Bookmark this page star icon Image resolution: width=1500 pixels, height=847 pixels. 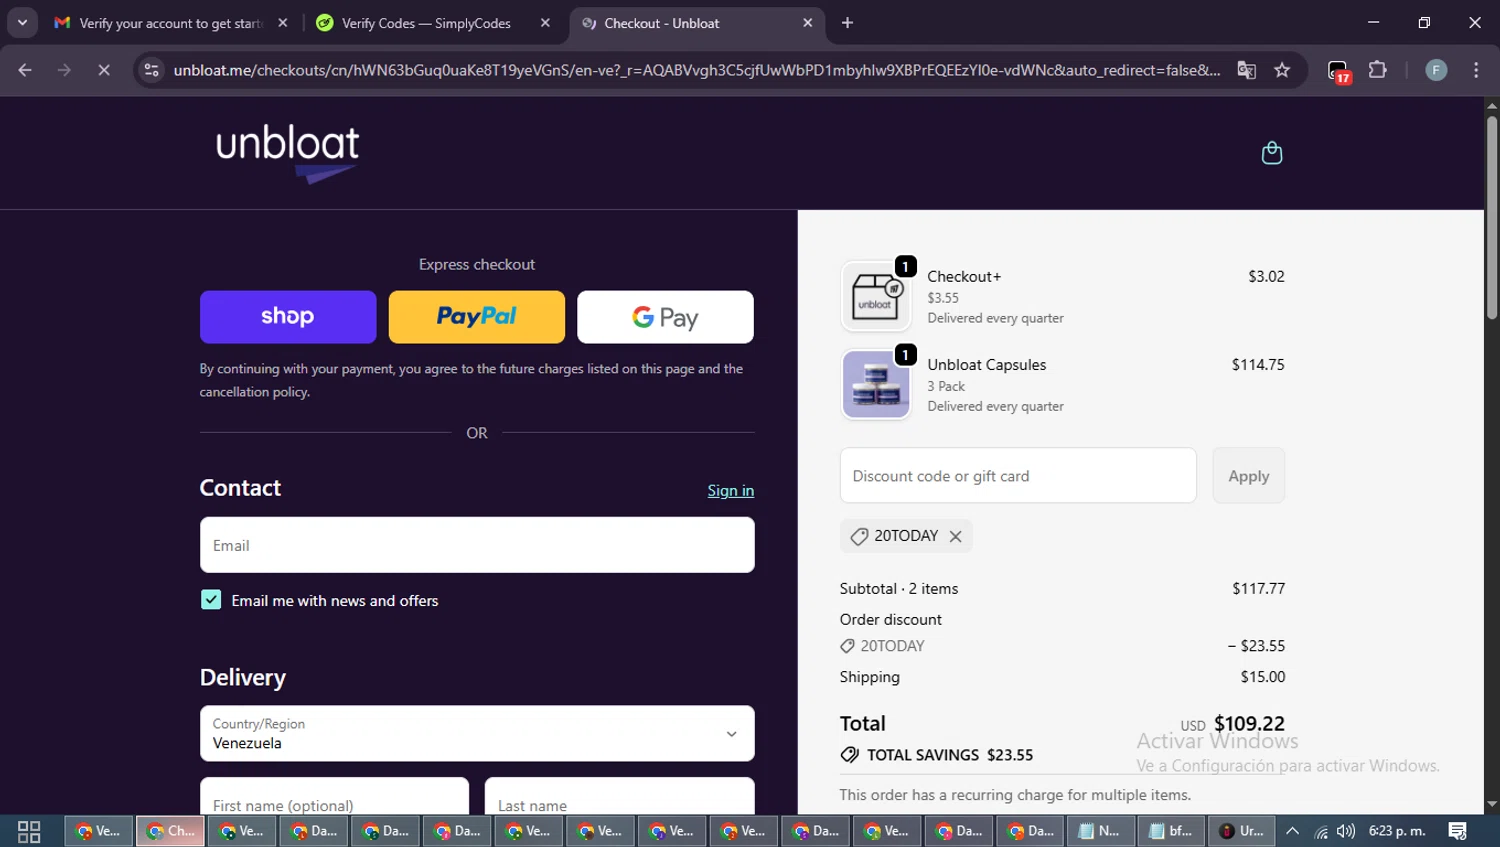coord(1282,70)
